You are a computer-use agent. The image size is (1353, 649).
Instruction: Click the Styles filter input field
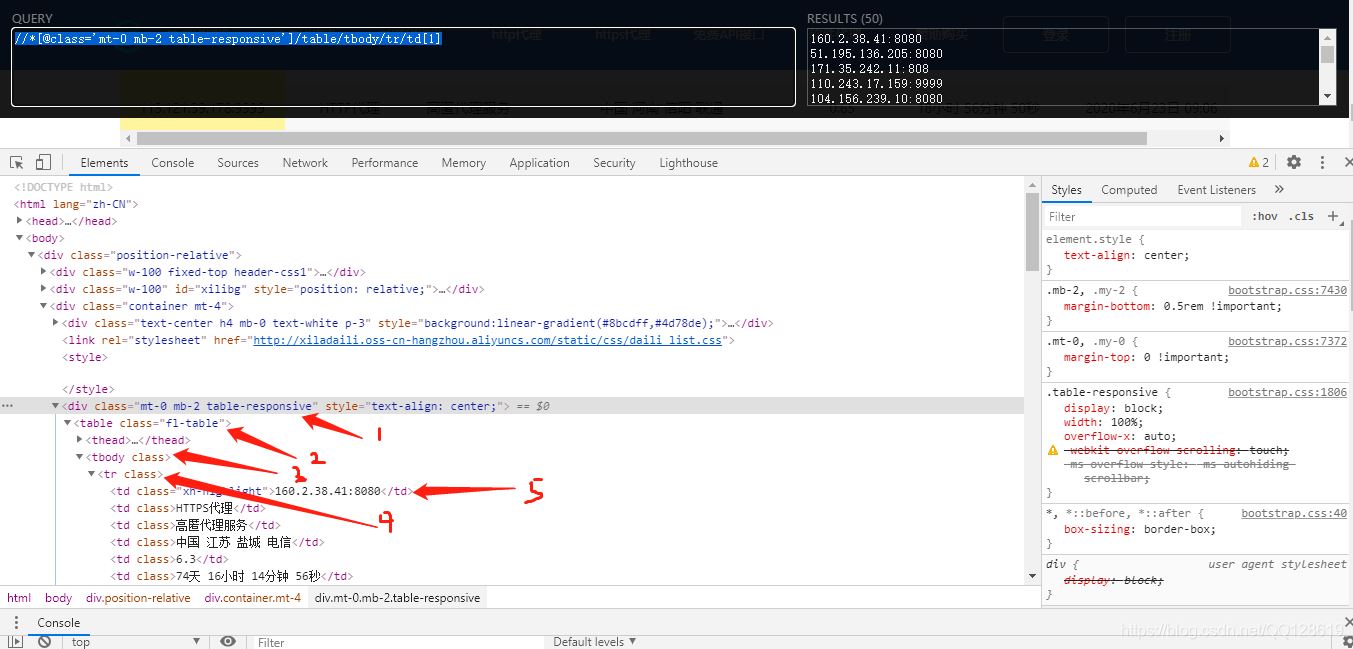click(x=1140, y=215)
